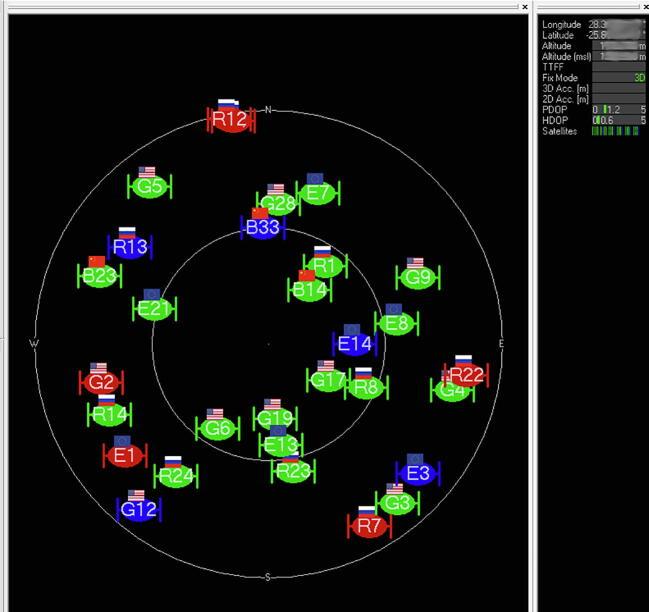Image resolution: width=649 pixels, height=612 pixels.
Task: Click the blue E14 Galileo satellite
Action: (x=354, y=344)
